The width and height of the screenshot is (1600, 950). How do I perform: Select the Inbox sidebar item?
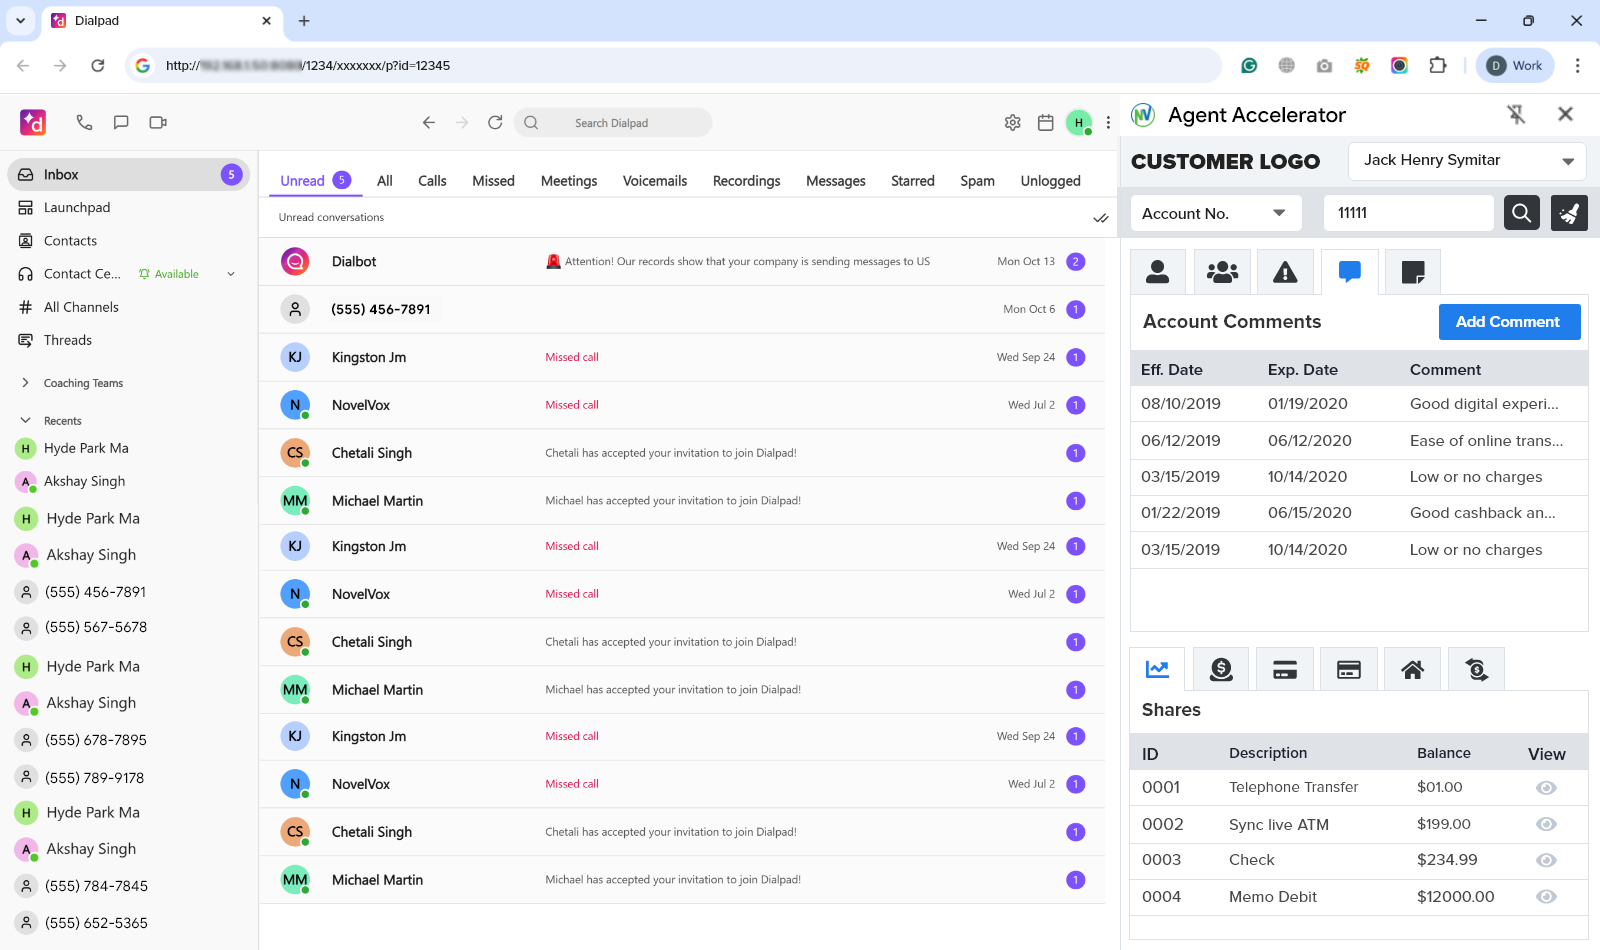tap(128, 174)
